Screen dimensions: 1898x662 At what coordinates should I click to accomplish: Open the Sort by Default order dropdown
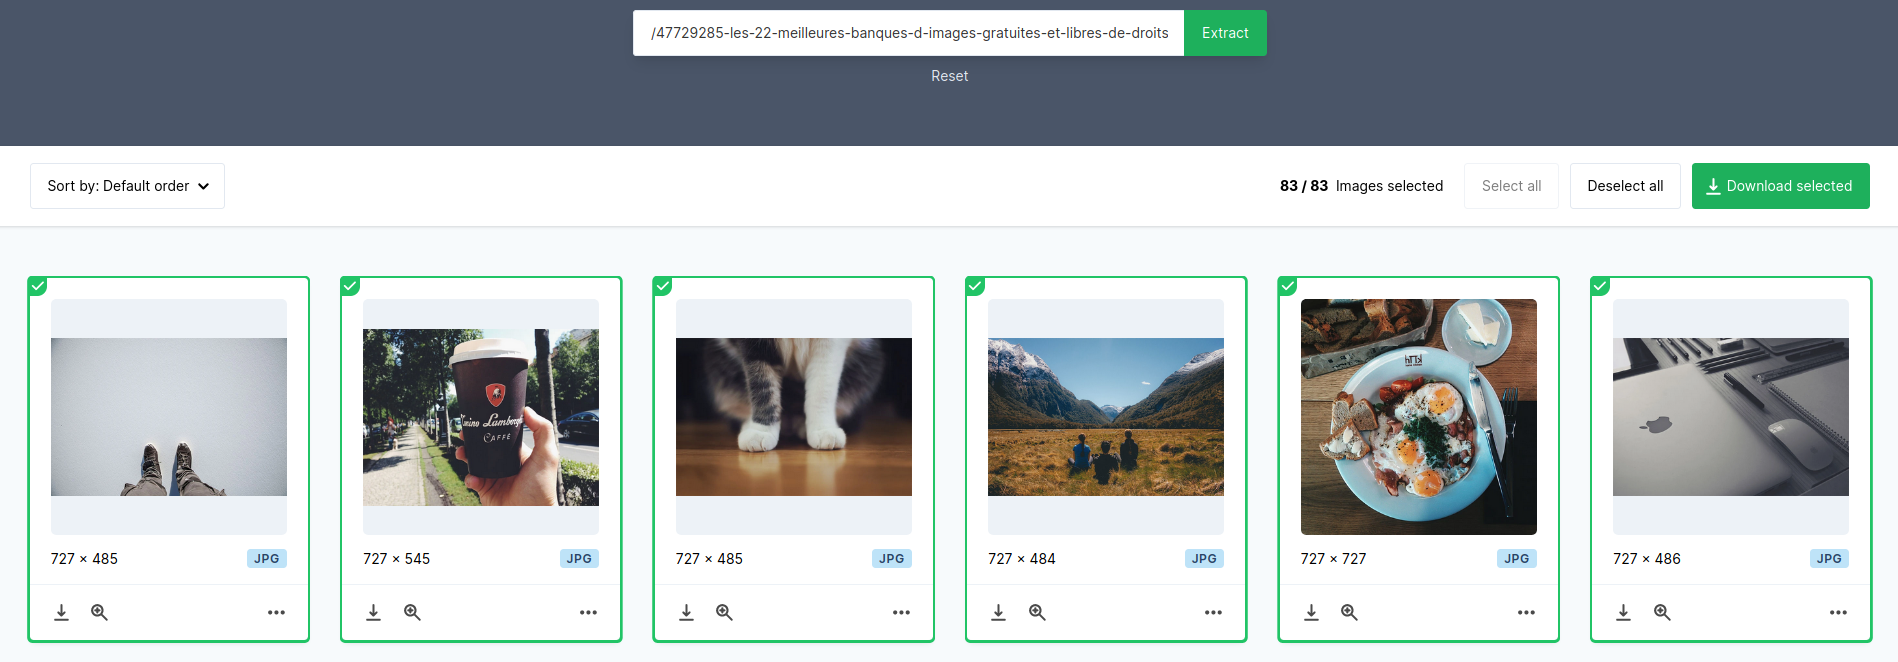click(x=128, y=186)
